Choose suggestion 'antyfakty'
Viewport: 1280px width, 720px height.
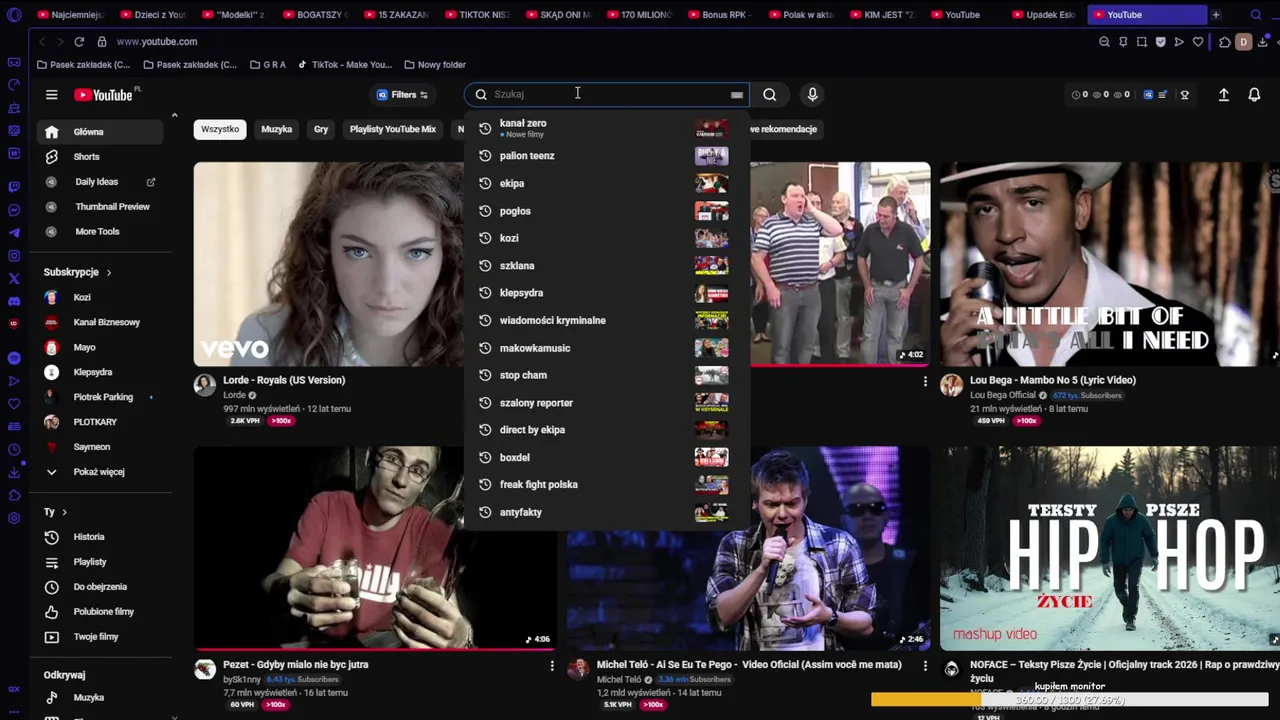pyautogui.click(x=607, y=512)
